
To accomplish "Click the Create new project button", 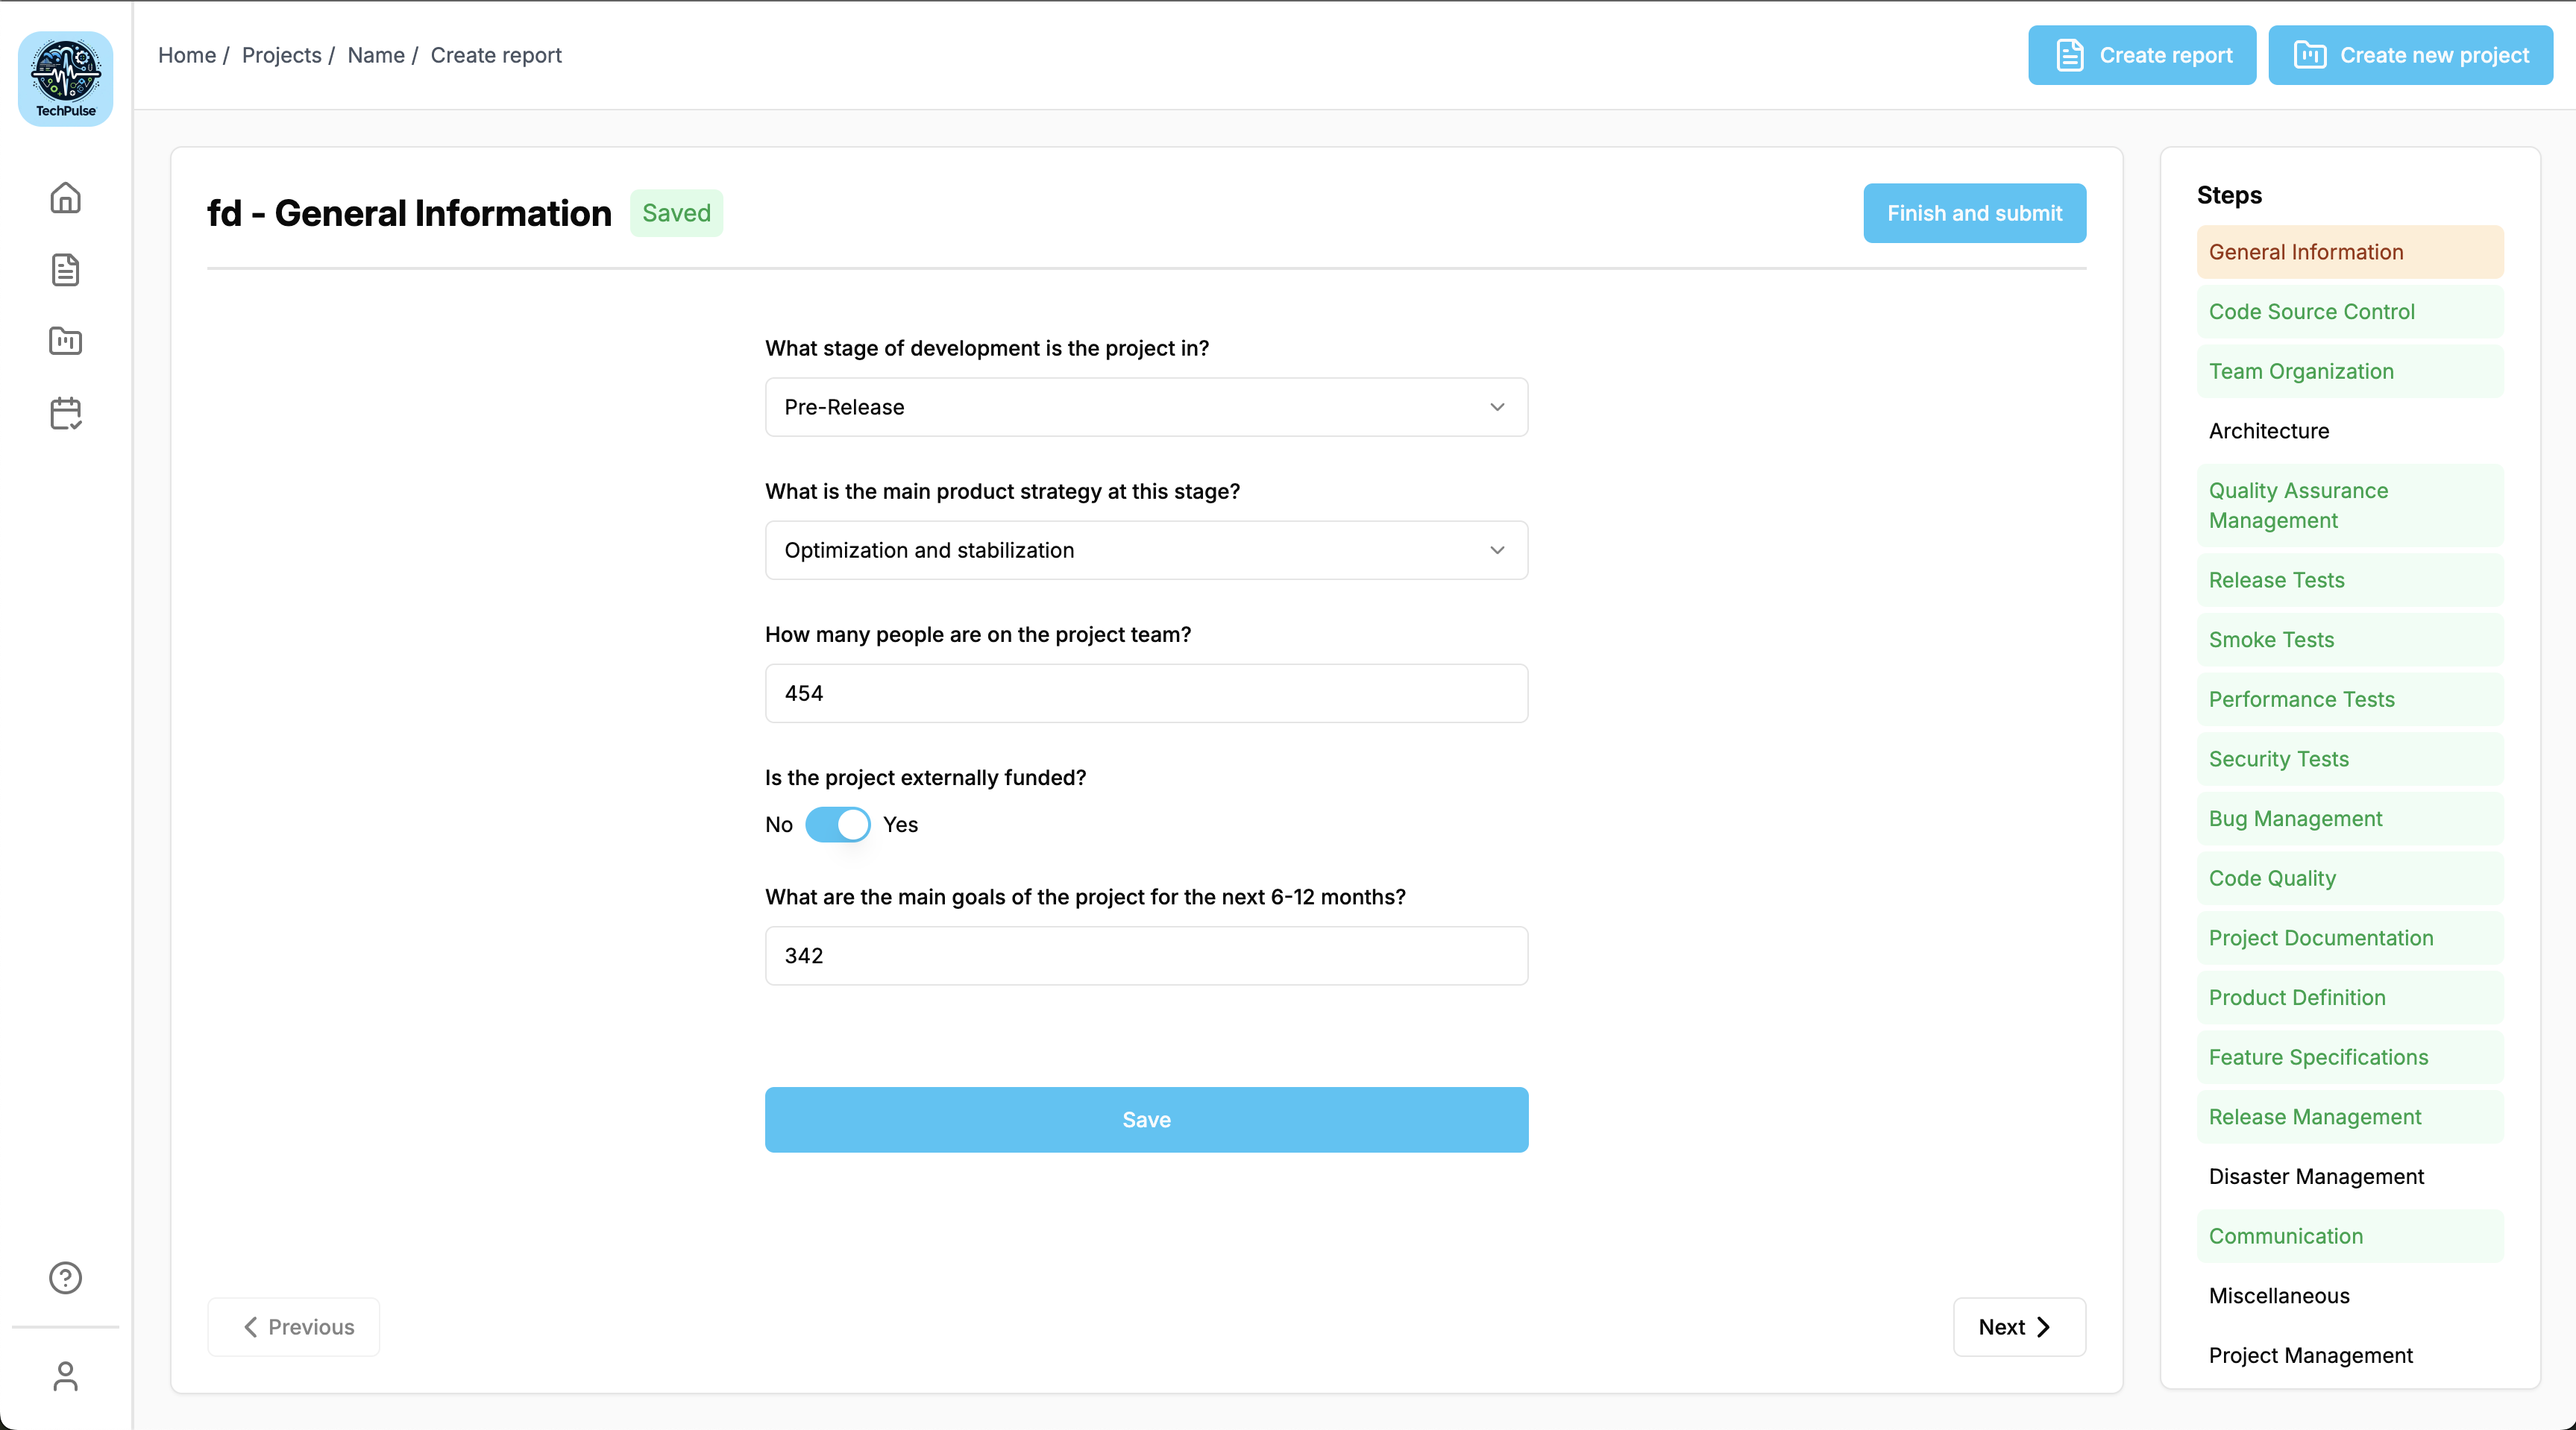I will (x=2410, y=55).
